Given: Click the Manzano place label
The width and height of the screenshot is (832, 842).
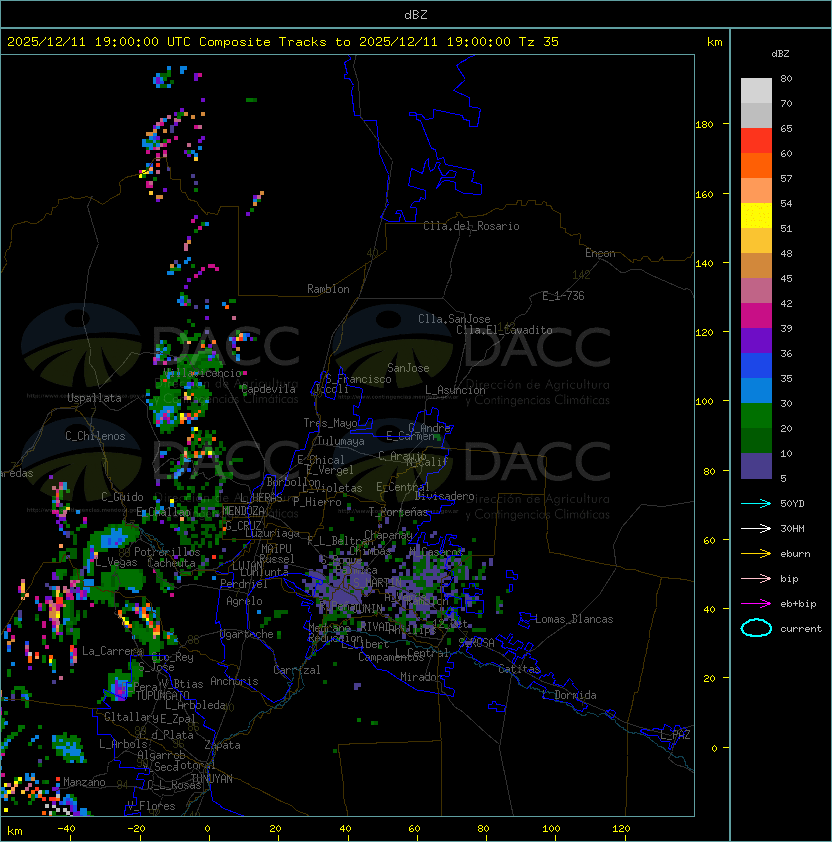Looking at the screenshot, I should point(84,782).
